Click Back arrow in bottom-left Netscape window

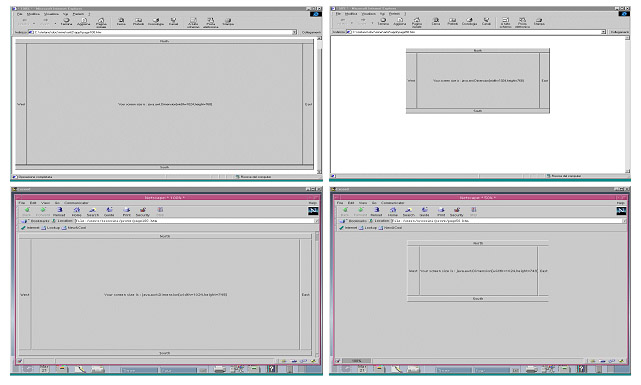(x=27, y=211)
